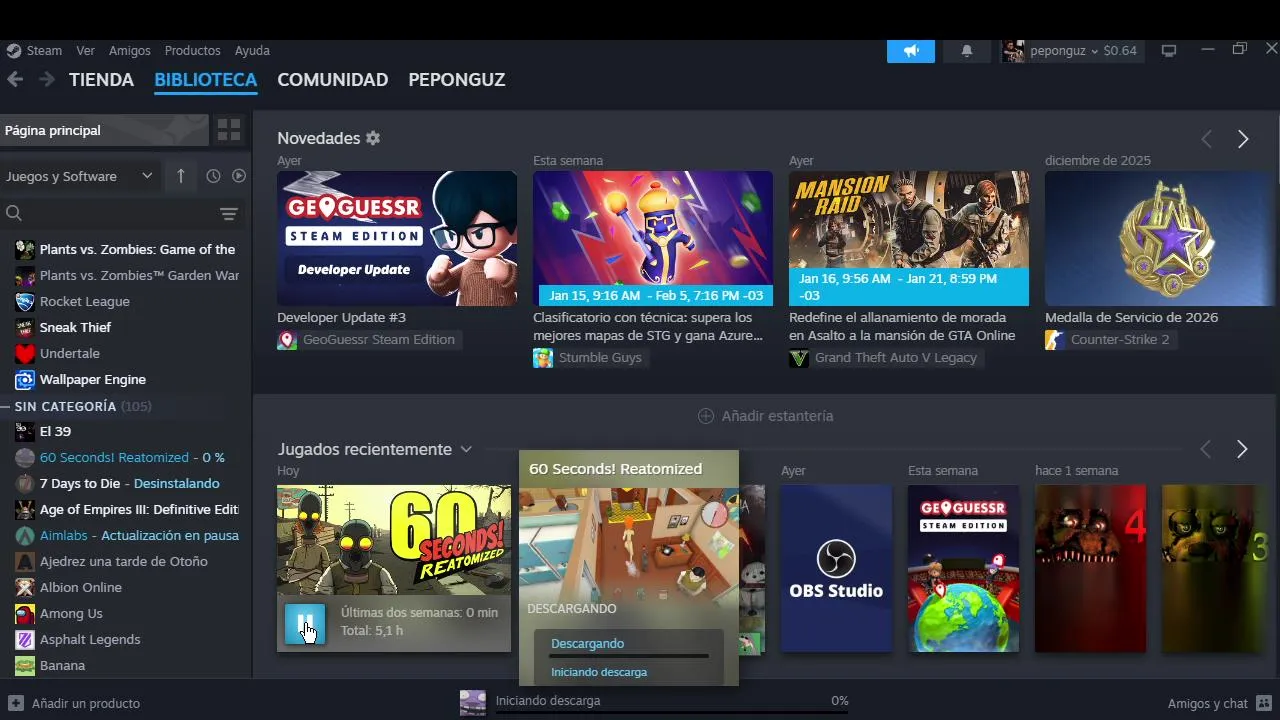Open the Mansion Raid news image
This screenshot has height=720, width=1280.
[x=909, y=238]
